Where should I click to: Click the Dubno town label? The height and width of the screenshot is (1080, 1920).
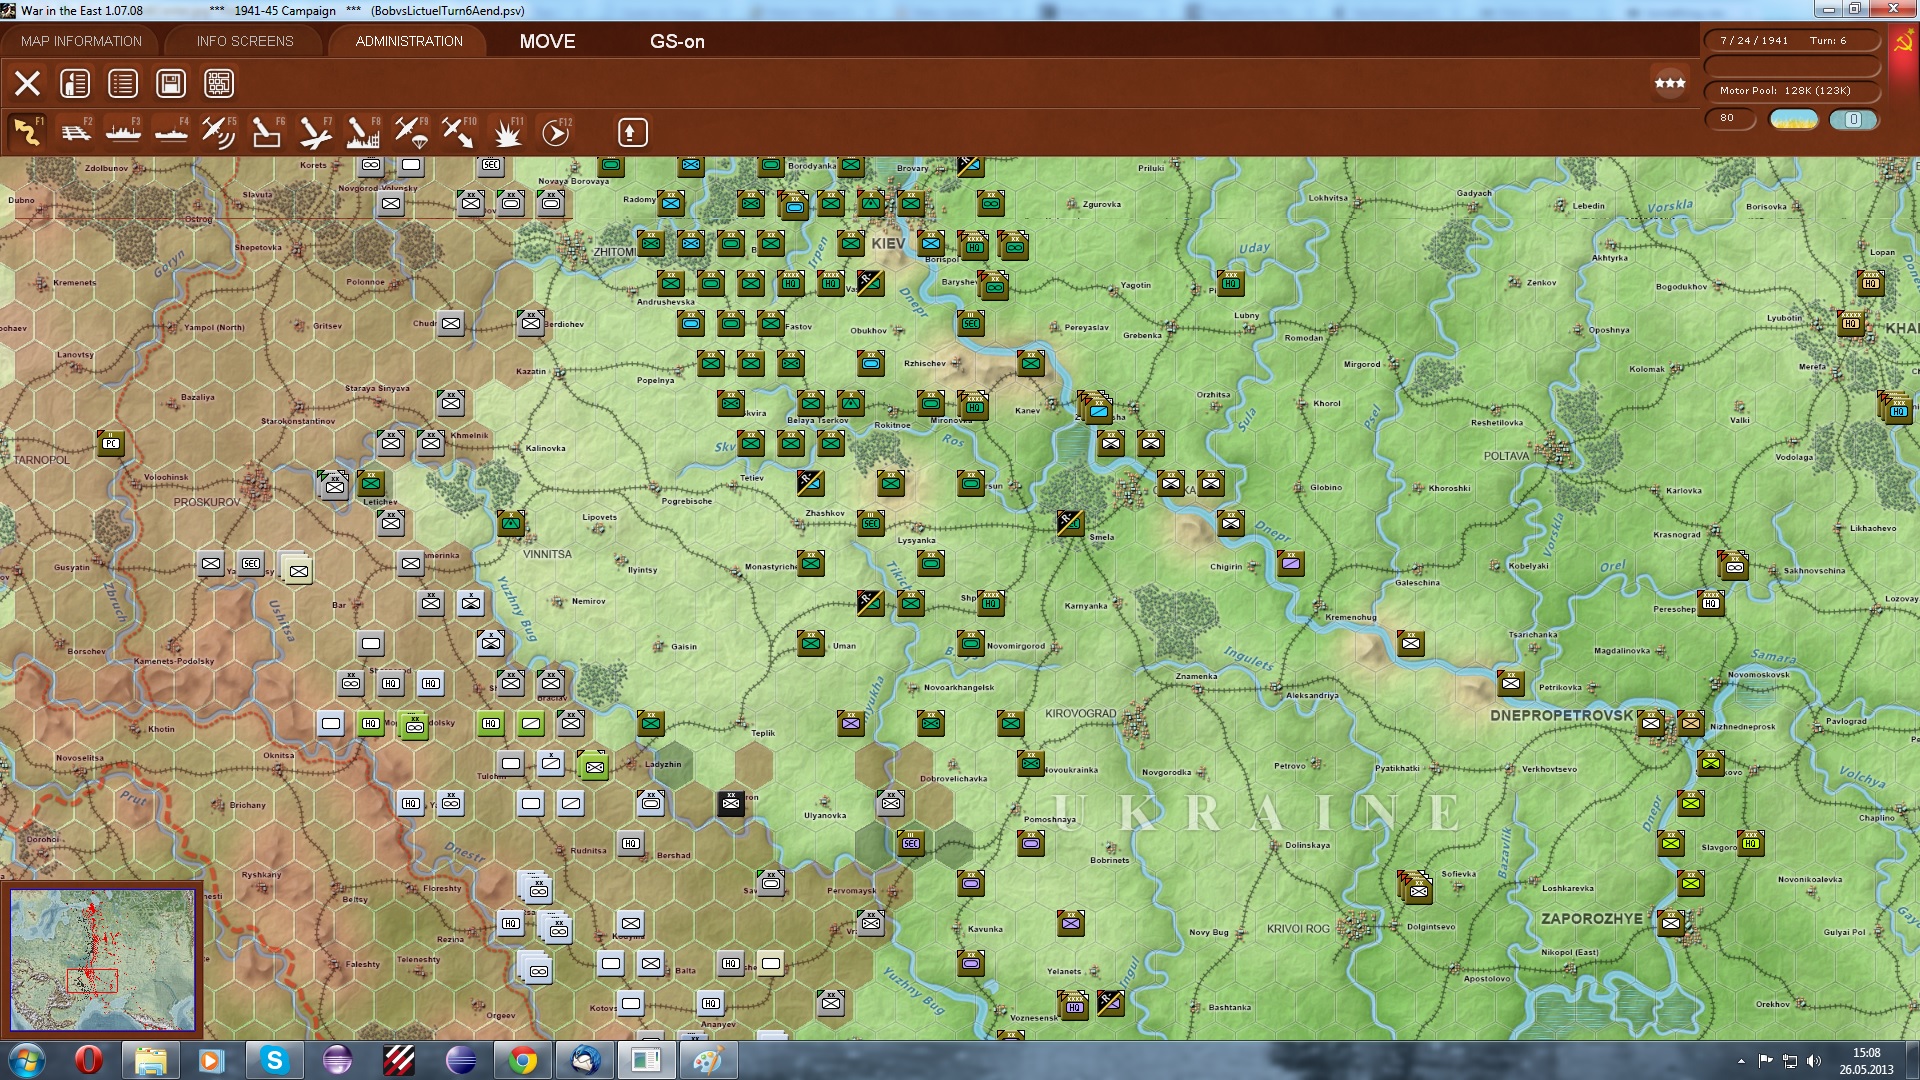tap(21, 200)
